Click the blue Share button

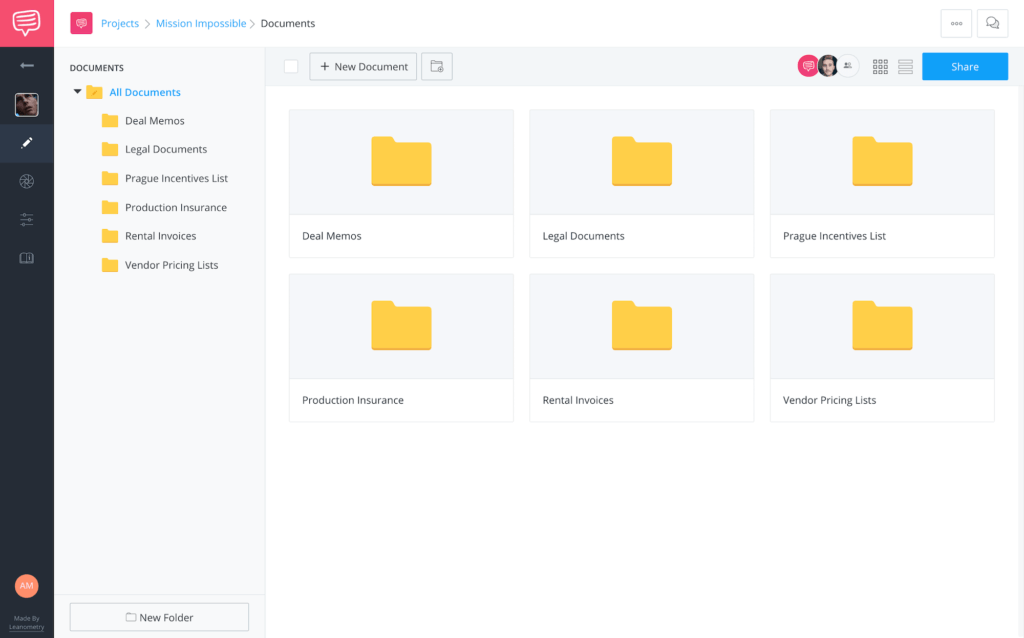pos(964,66)
